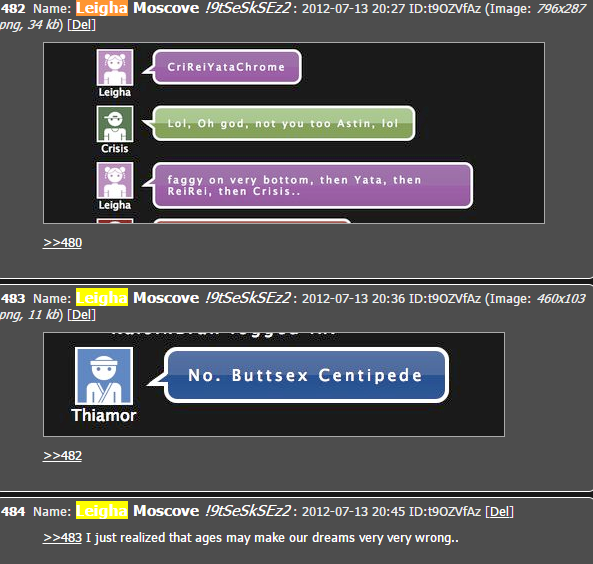
Task: Click orange-highlighted Leigha name in post 482
Action: pyautogui.click(x=102, y=8)
